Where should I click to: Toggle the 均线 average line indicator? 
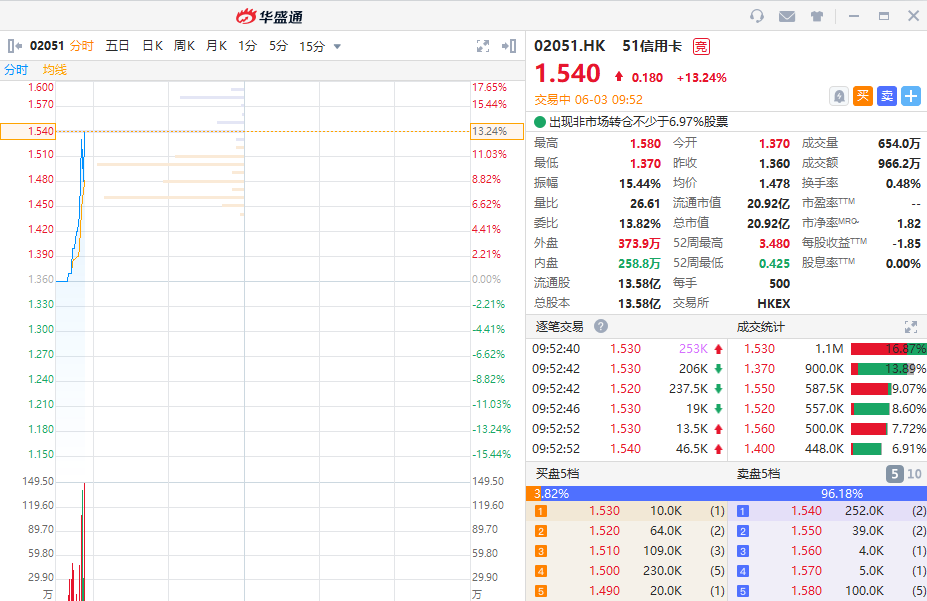55,70
